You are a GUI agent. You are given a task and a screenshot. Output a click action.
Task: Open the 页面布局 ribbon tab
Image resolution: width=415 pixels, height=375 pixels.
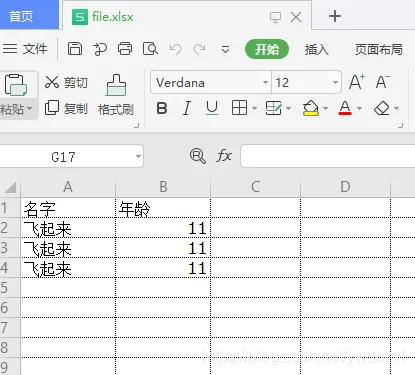[379, 49]
